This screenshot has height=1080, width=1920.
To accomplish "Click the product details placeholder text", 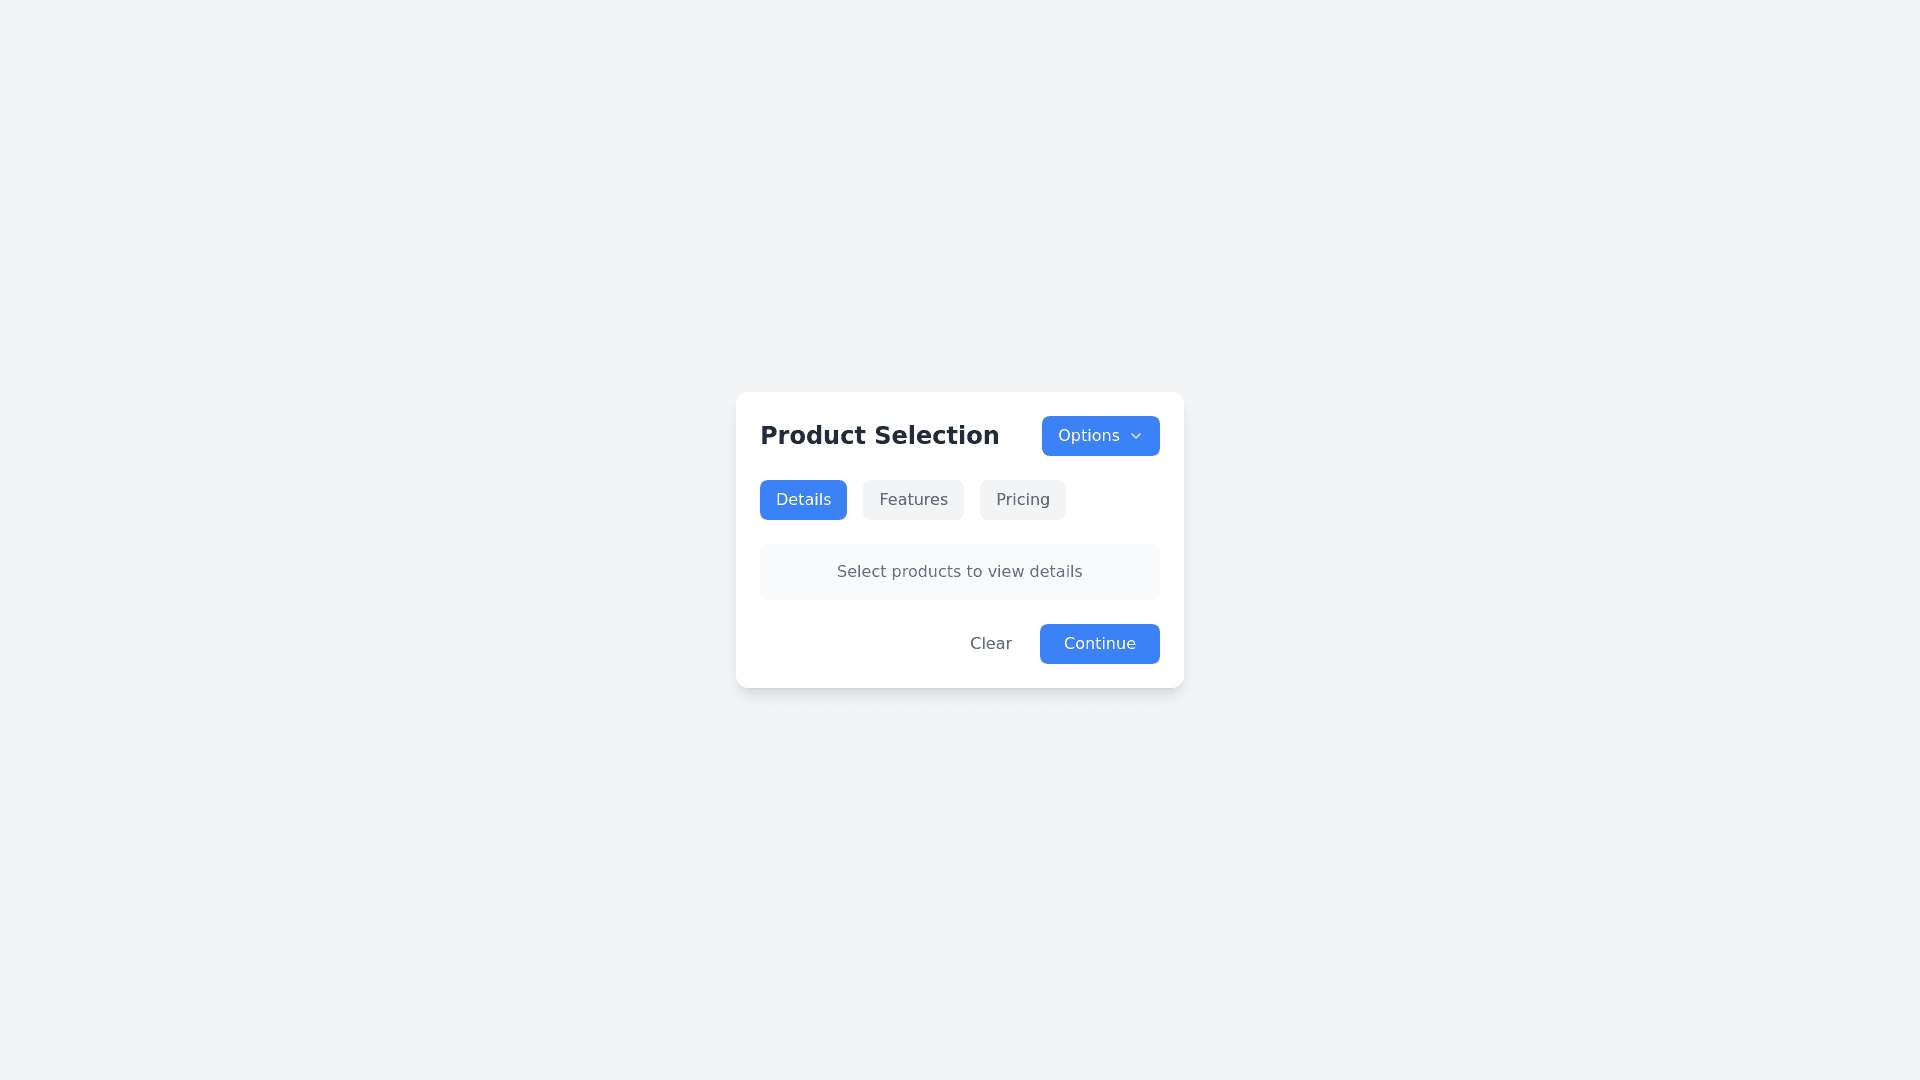I will point(959,572).
